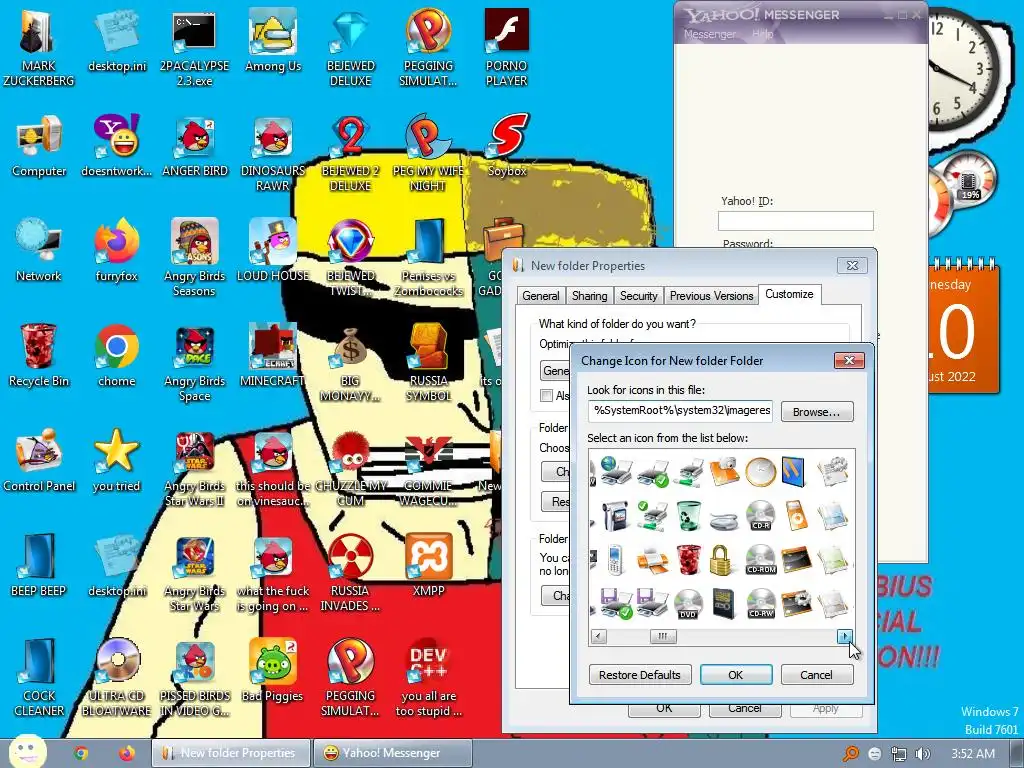Switch to the General tab
Image resolution: width=1024 pixels, height=768 pixels.
click(541, 296)
